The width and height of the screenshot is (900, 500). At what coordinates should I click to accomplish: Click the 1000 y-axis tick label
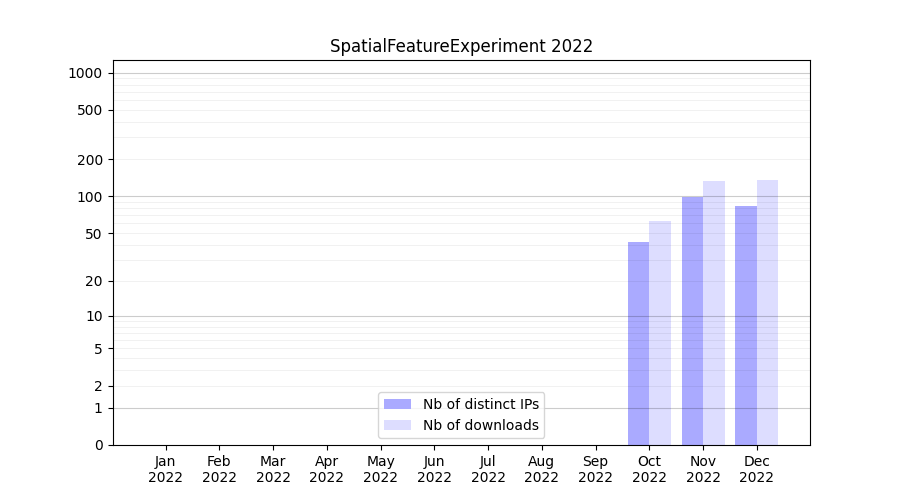[85, 73]
